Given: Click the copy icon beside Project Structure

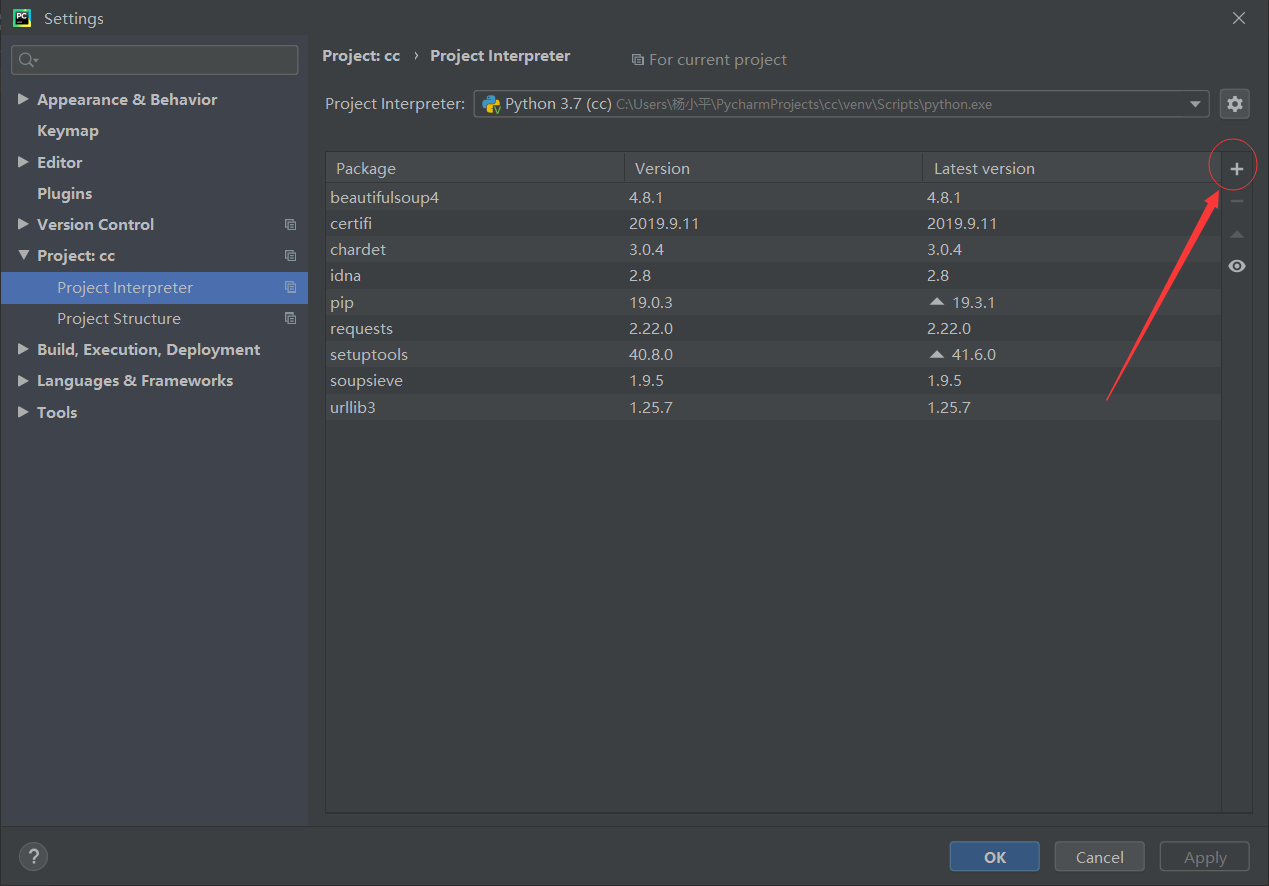Looking at the screenshot, I should point(290,318).
